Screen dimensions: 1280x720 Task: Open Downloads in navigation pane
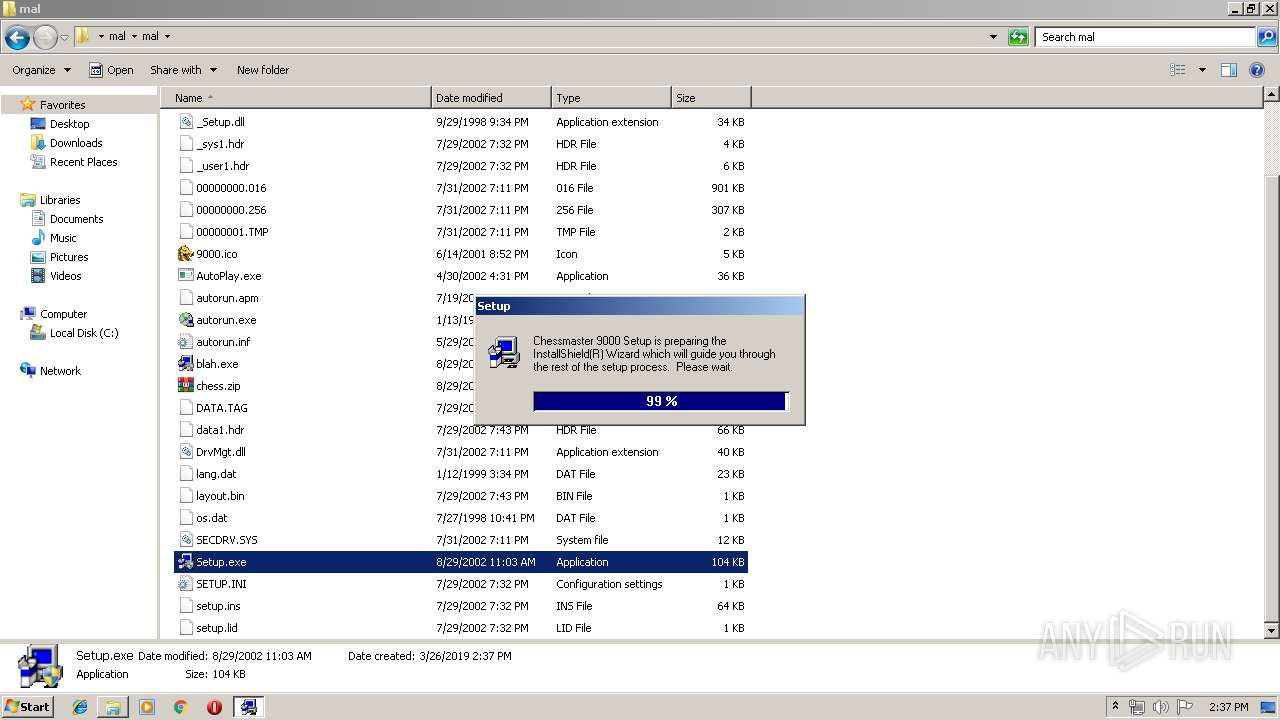coord(76,143)
